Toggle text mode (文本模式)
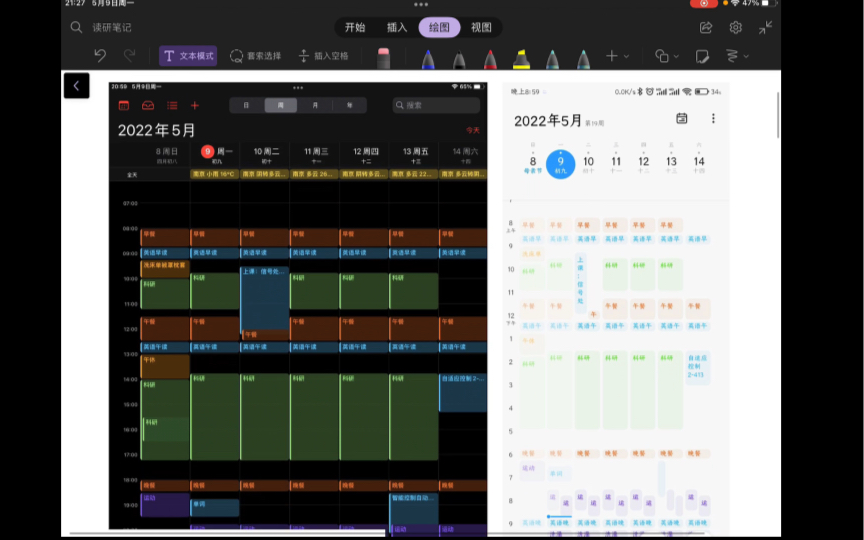 [x=188, y=56]
